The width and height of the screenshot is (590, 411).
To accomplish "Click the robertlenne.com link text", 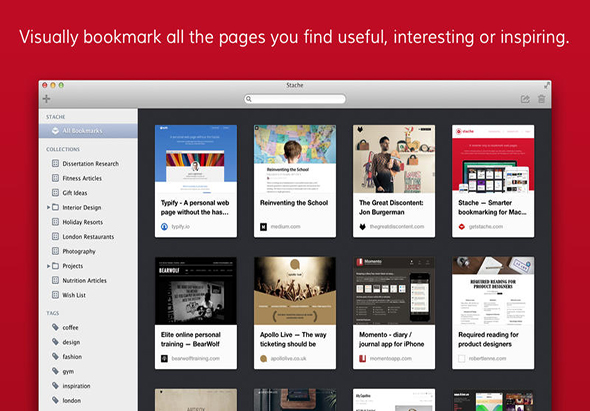I will point(487,358).
